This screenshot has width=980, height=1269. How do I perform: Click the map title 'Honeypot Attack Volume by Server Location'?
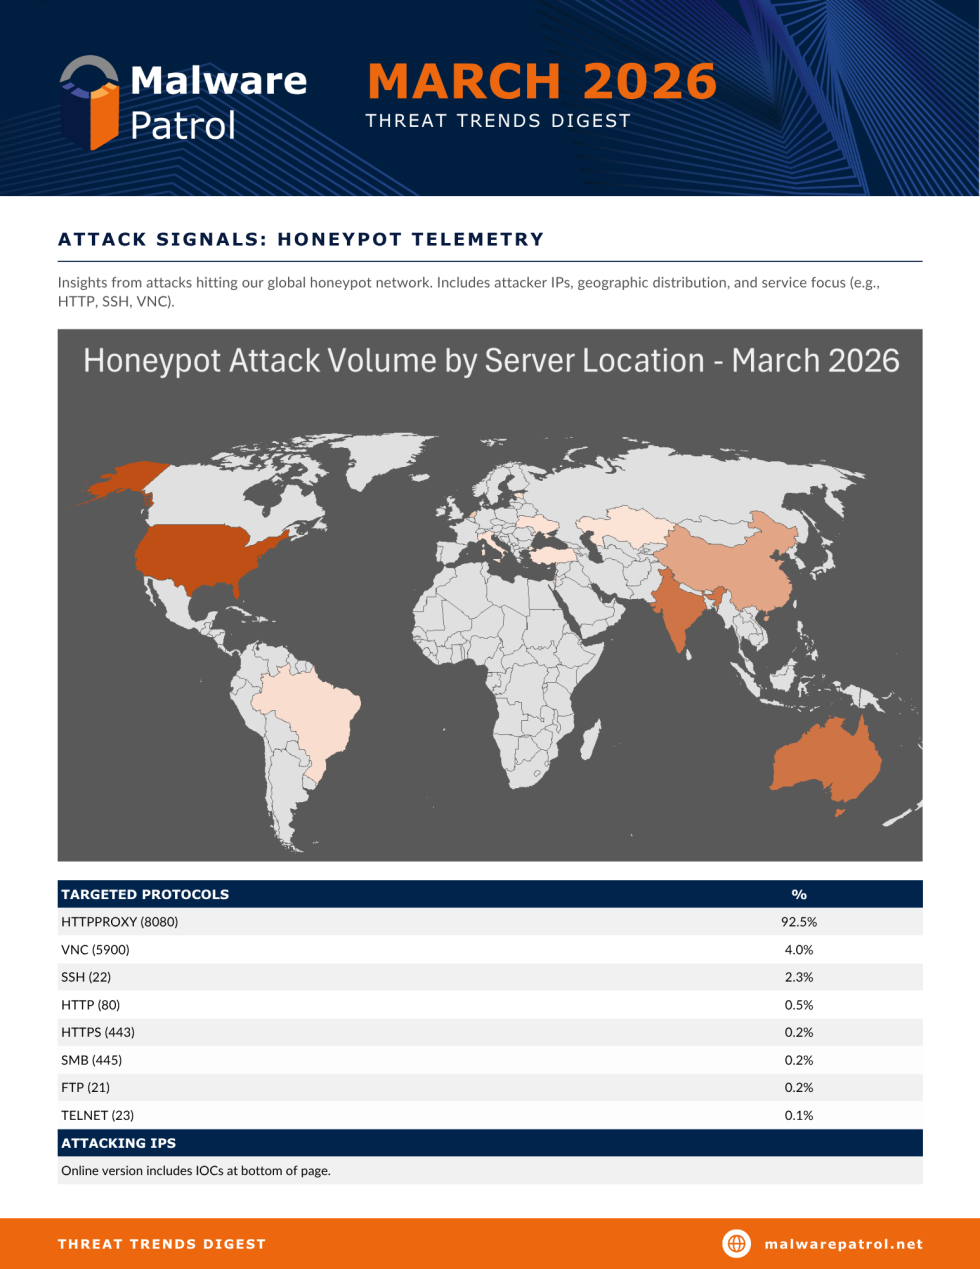pyautogui.click(x=491, y=361)
